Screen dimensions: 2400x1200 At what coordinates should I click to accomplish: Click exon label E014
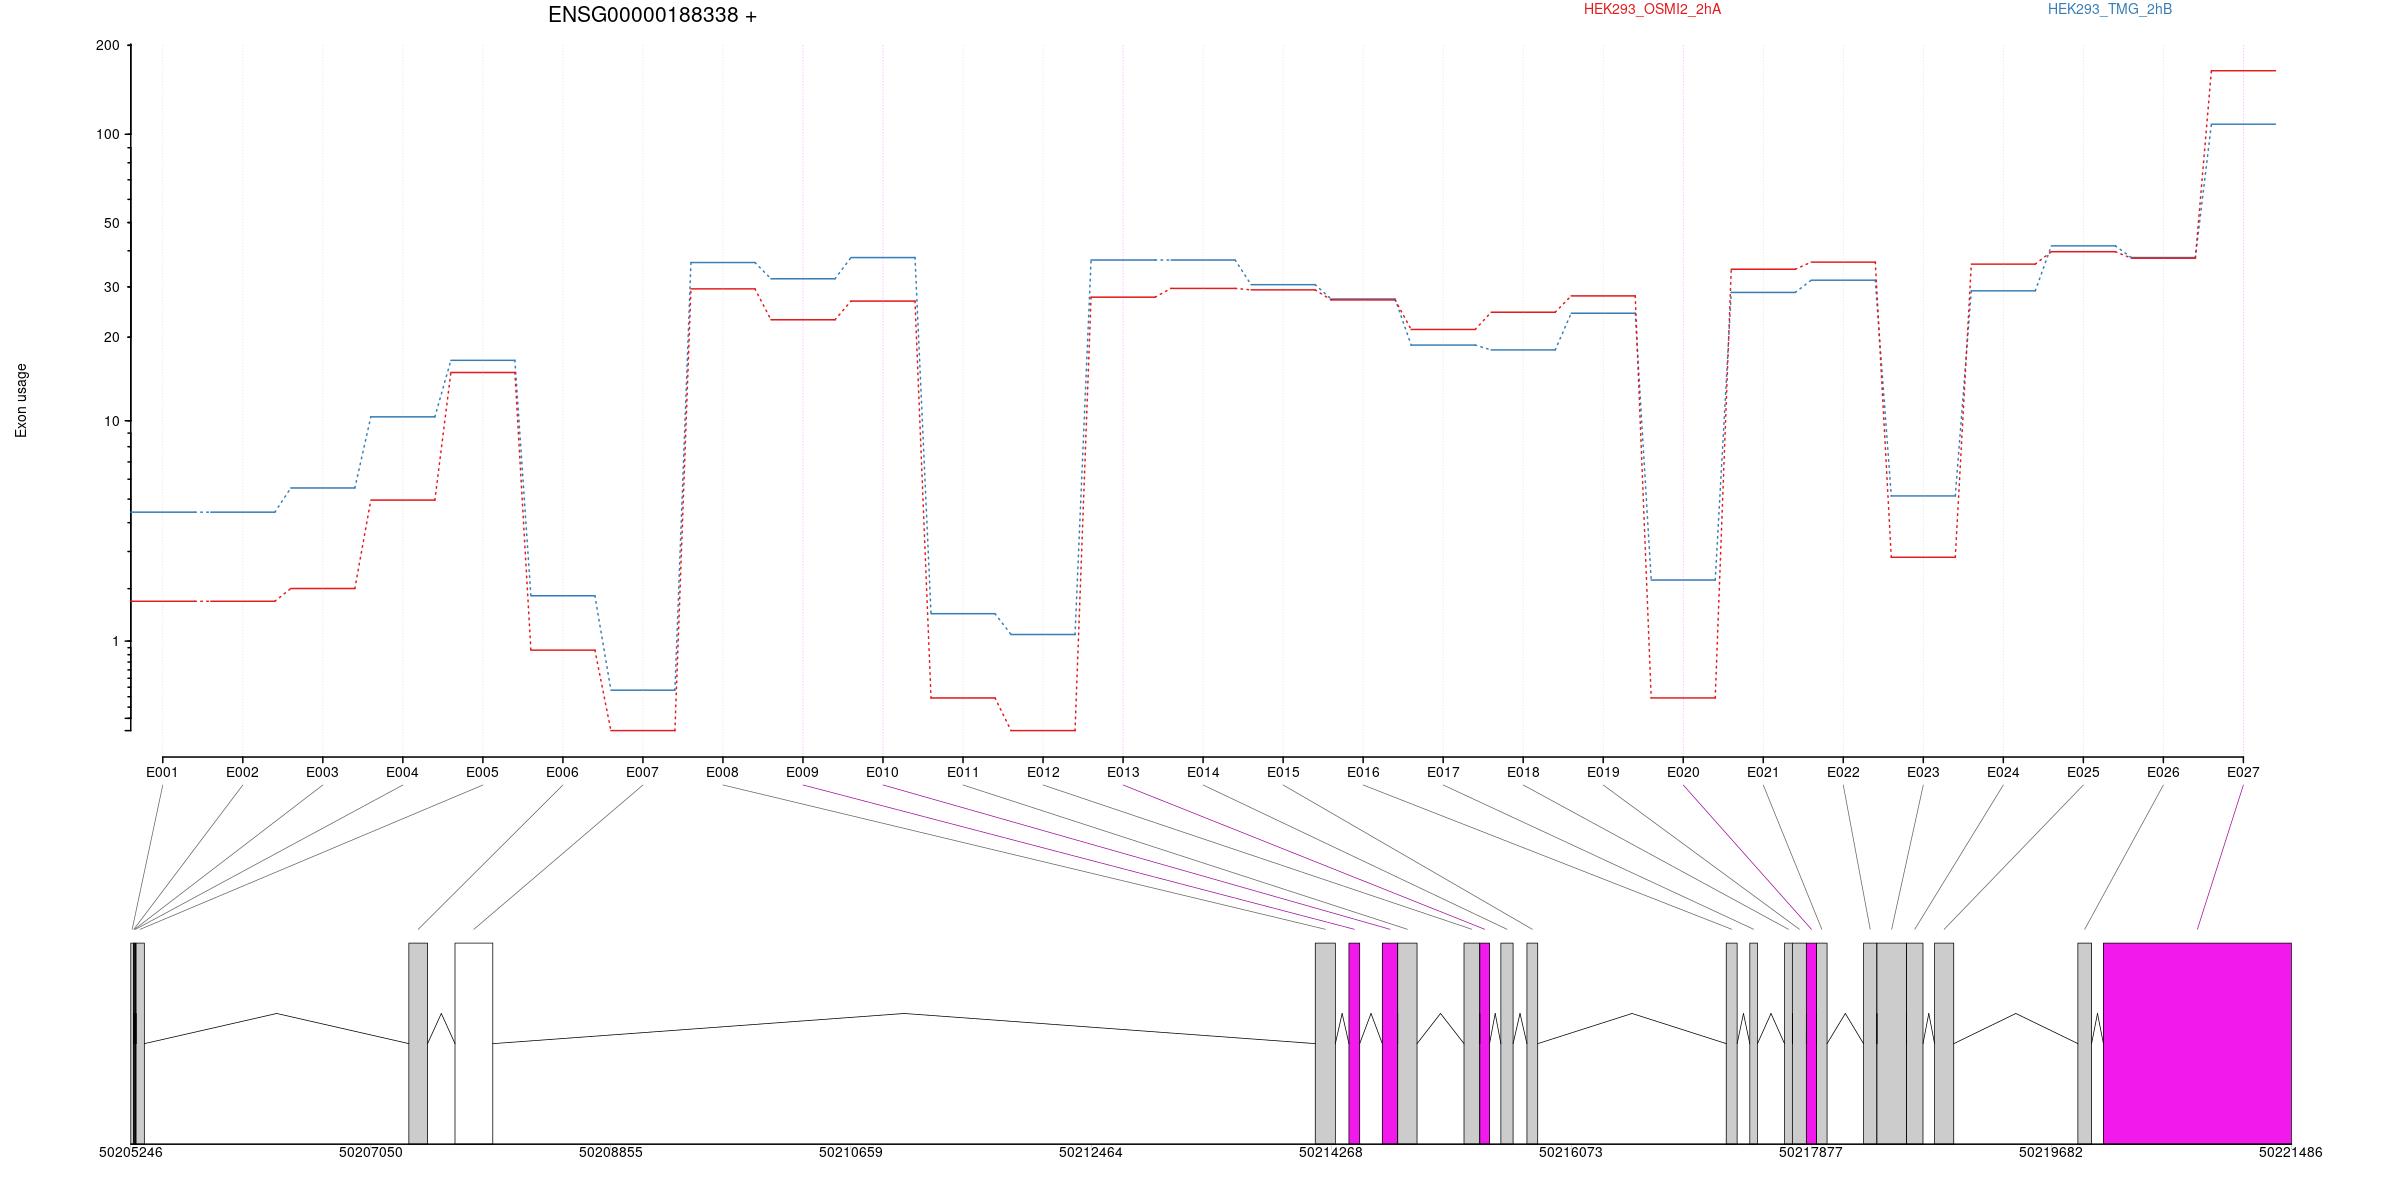(1203, 772)
